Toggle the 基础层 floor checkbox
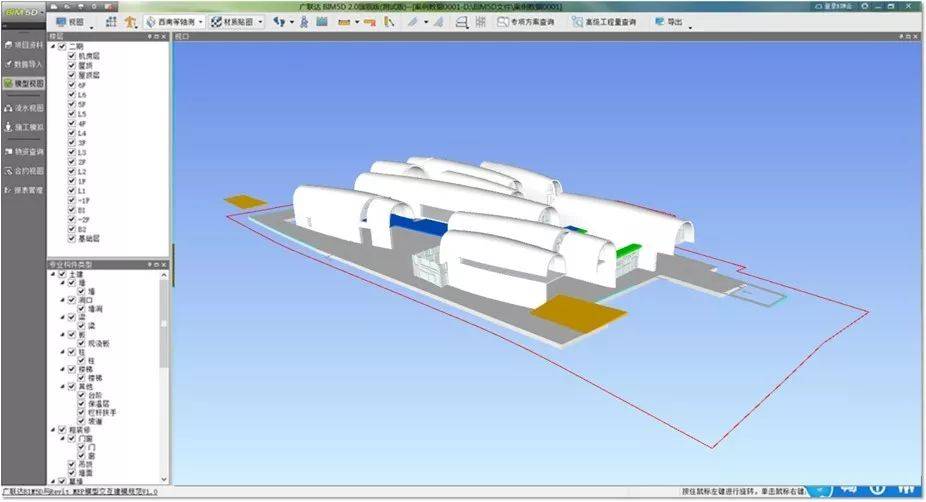 [x=72, y=239]
